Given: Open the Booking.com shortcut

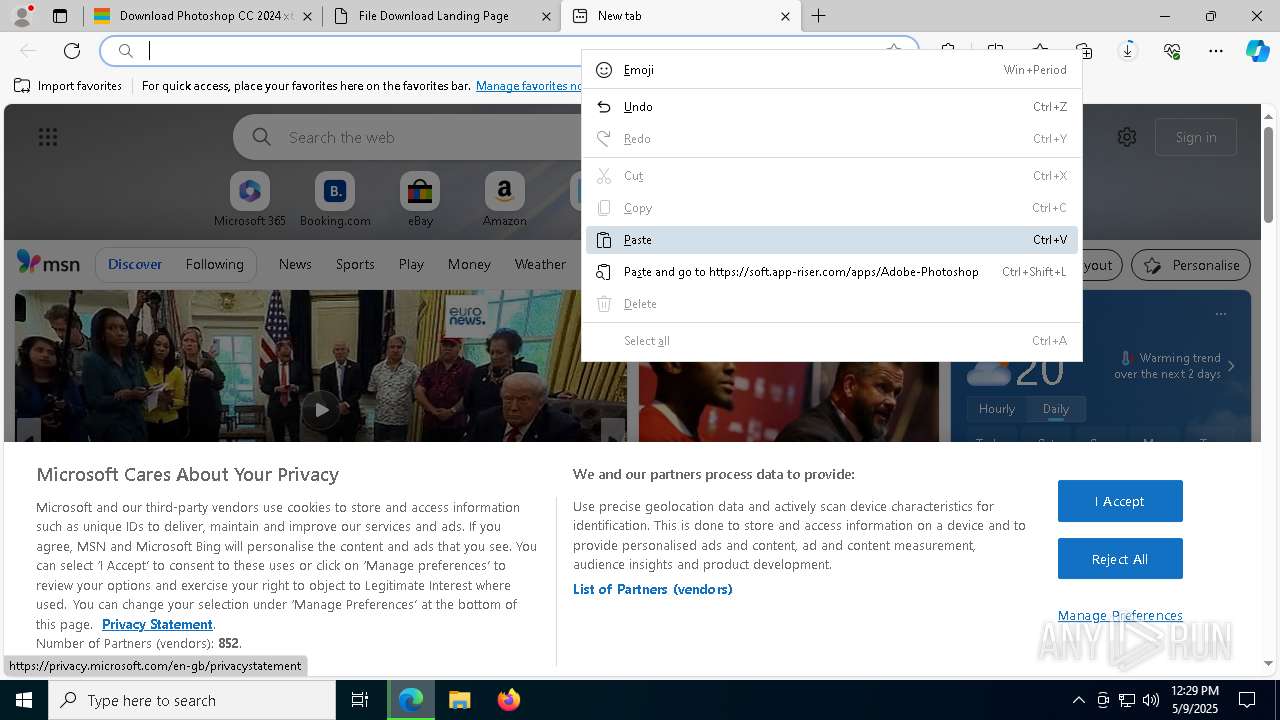Looking at the screenshot, I should 335,200.
